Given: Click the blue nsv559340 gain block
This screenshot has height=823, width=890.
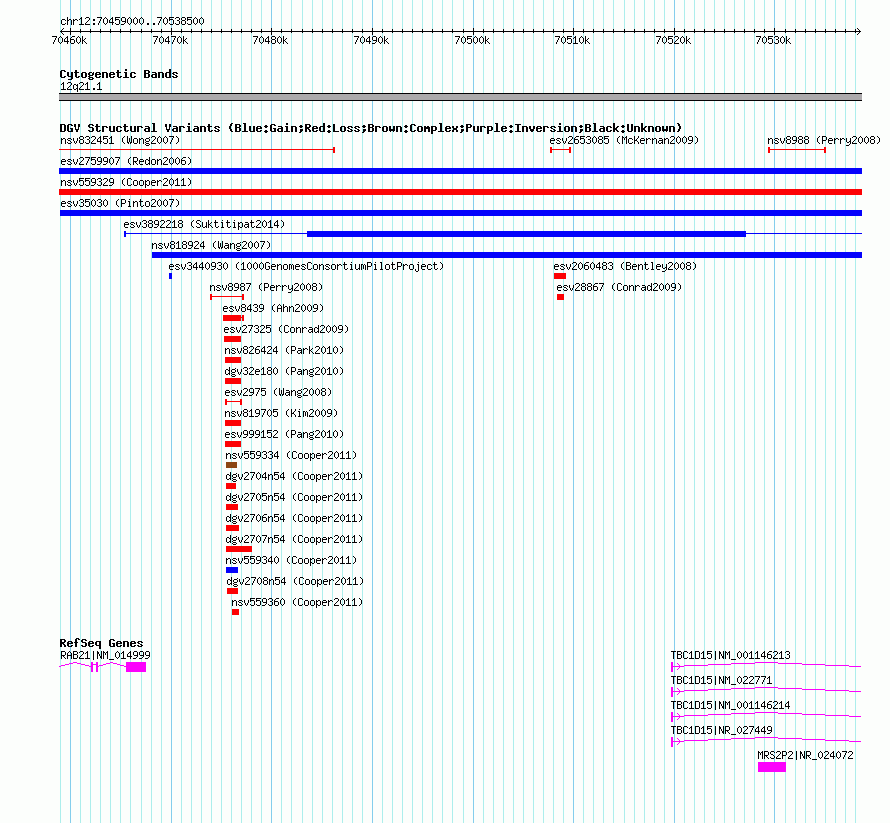Looking at the screenshot, I should [x=232, y=570].
